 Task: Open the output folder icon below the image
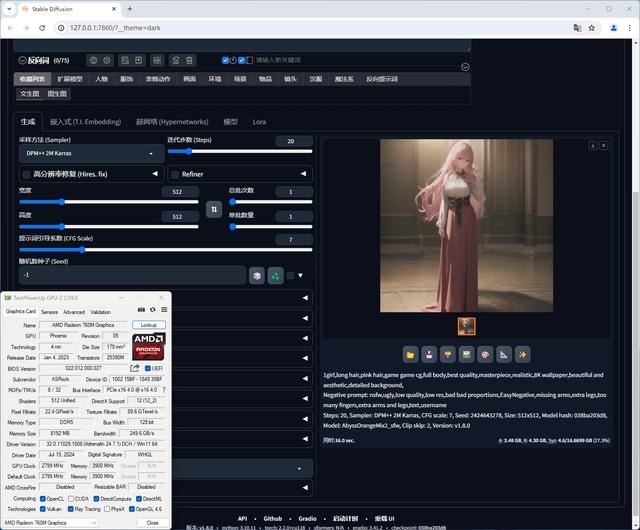[x=410, y=354]
